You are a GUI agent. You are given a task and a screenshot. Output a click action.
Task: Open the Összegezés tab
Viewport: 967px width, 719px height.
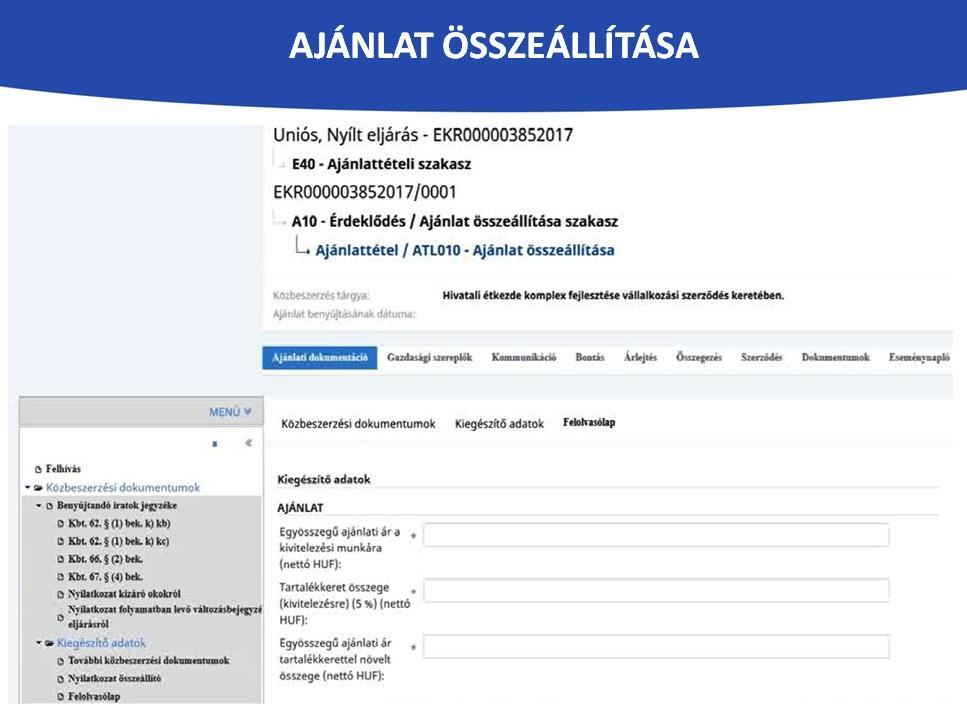(699, 358)
